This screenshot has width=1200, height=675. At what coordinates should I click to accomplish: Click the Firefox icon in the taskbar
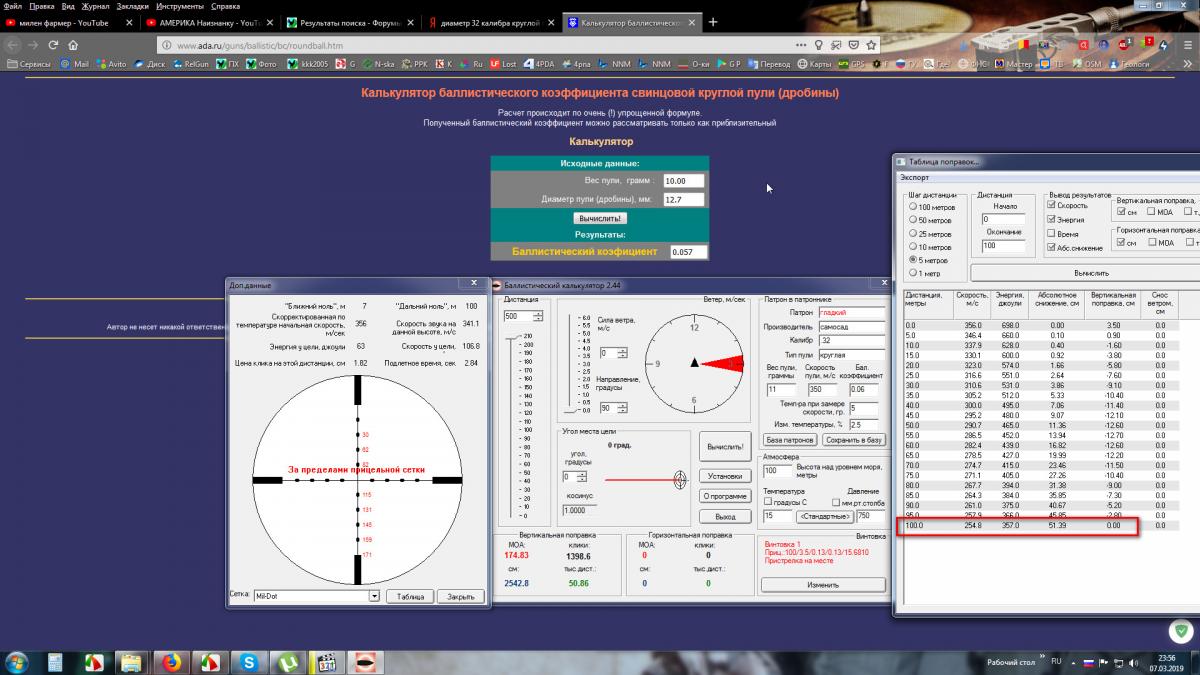[x=170, y=662]
